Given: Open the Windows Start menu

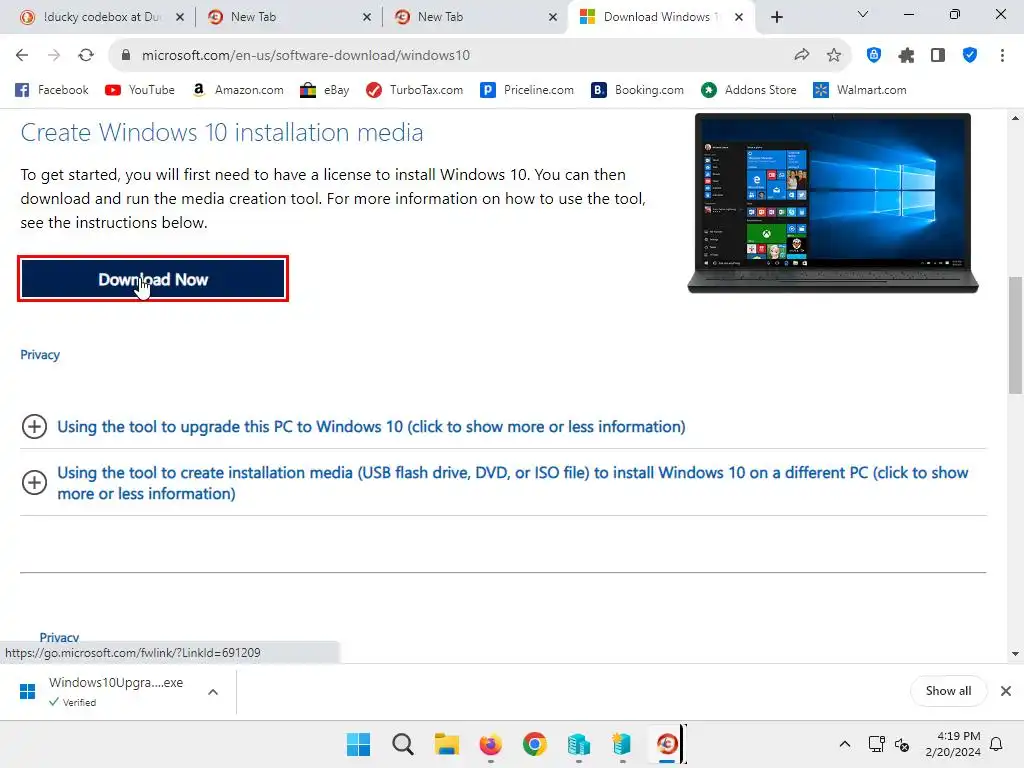Looking at the screenshot, I should tap(358, 744).
